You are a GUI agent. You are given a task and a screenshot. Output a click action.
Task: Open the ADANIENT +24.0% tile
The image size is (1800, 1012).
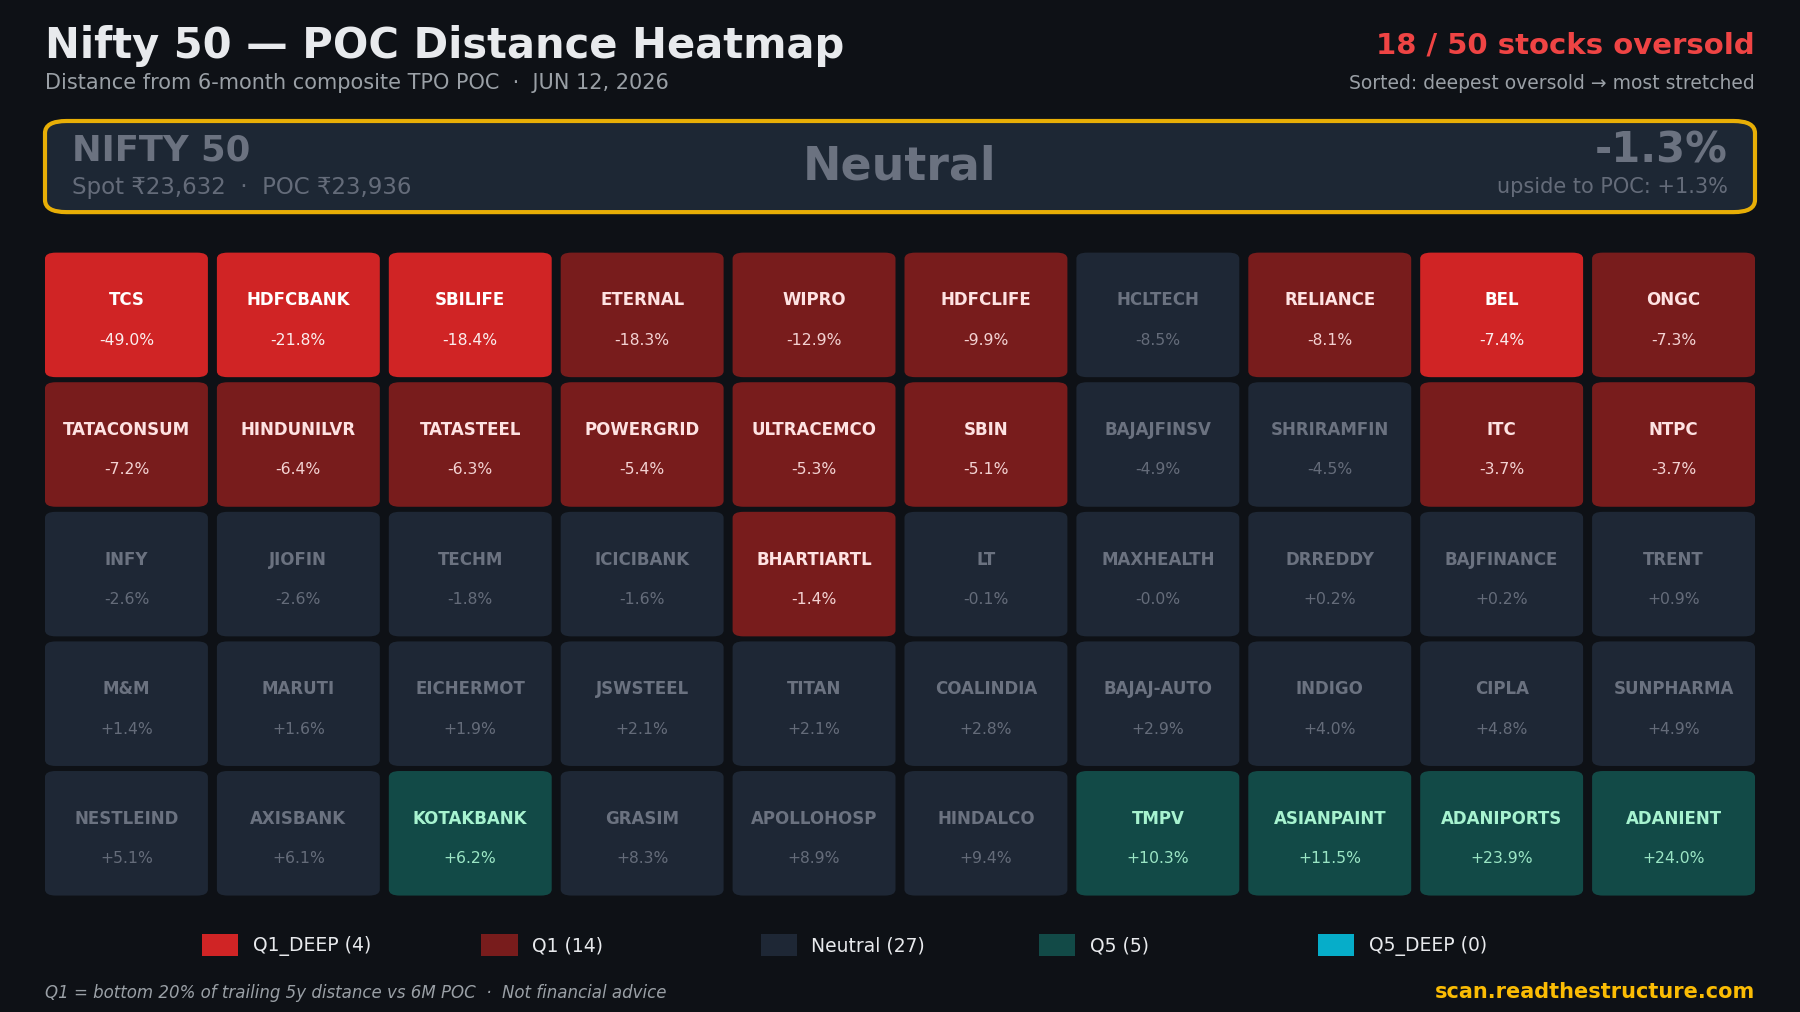click(1674, 833)
